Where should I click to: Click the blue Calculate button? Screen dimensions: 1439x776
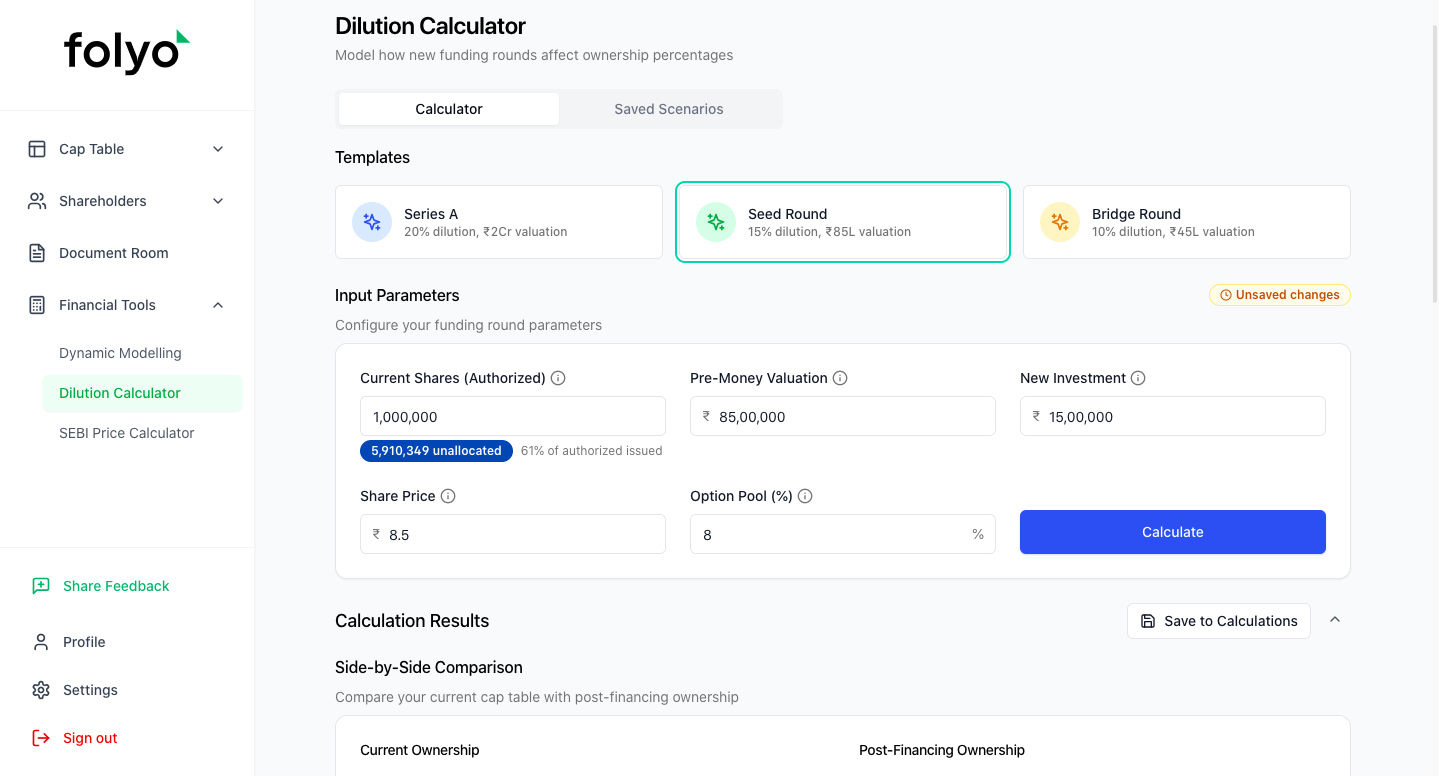click(1173, 532)
